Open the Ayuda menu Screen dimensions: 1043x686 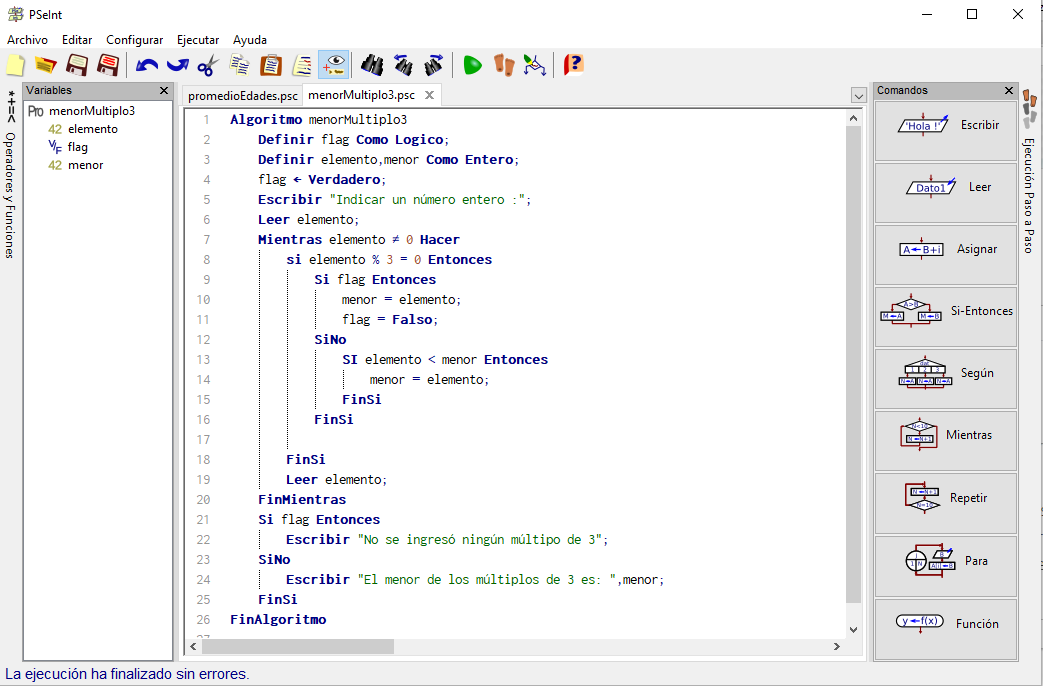[x=249, y=40]
